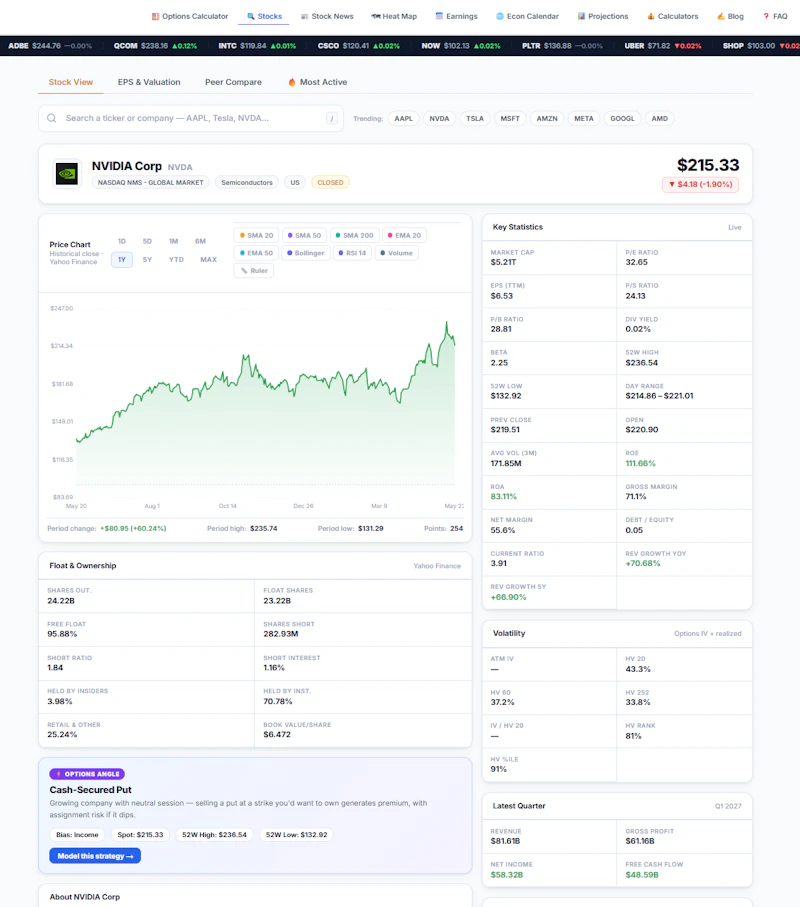The image size is (800, 907).
Task: Open the Peer Compare tab
Action: tap(233, 82)
